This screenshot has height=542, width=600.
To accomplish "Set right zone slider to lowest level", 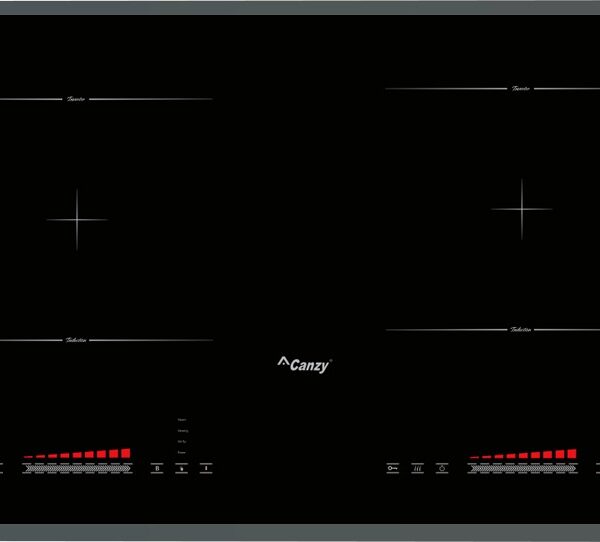I will (473, 468).
